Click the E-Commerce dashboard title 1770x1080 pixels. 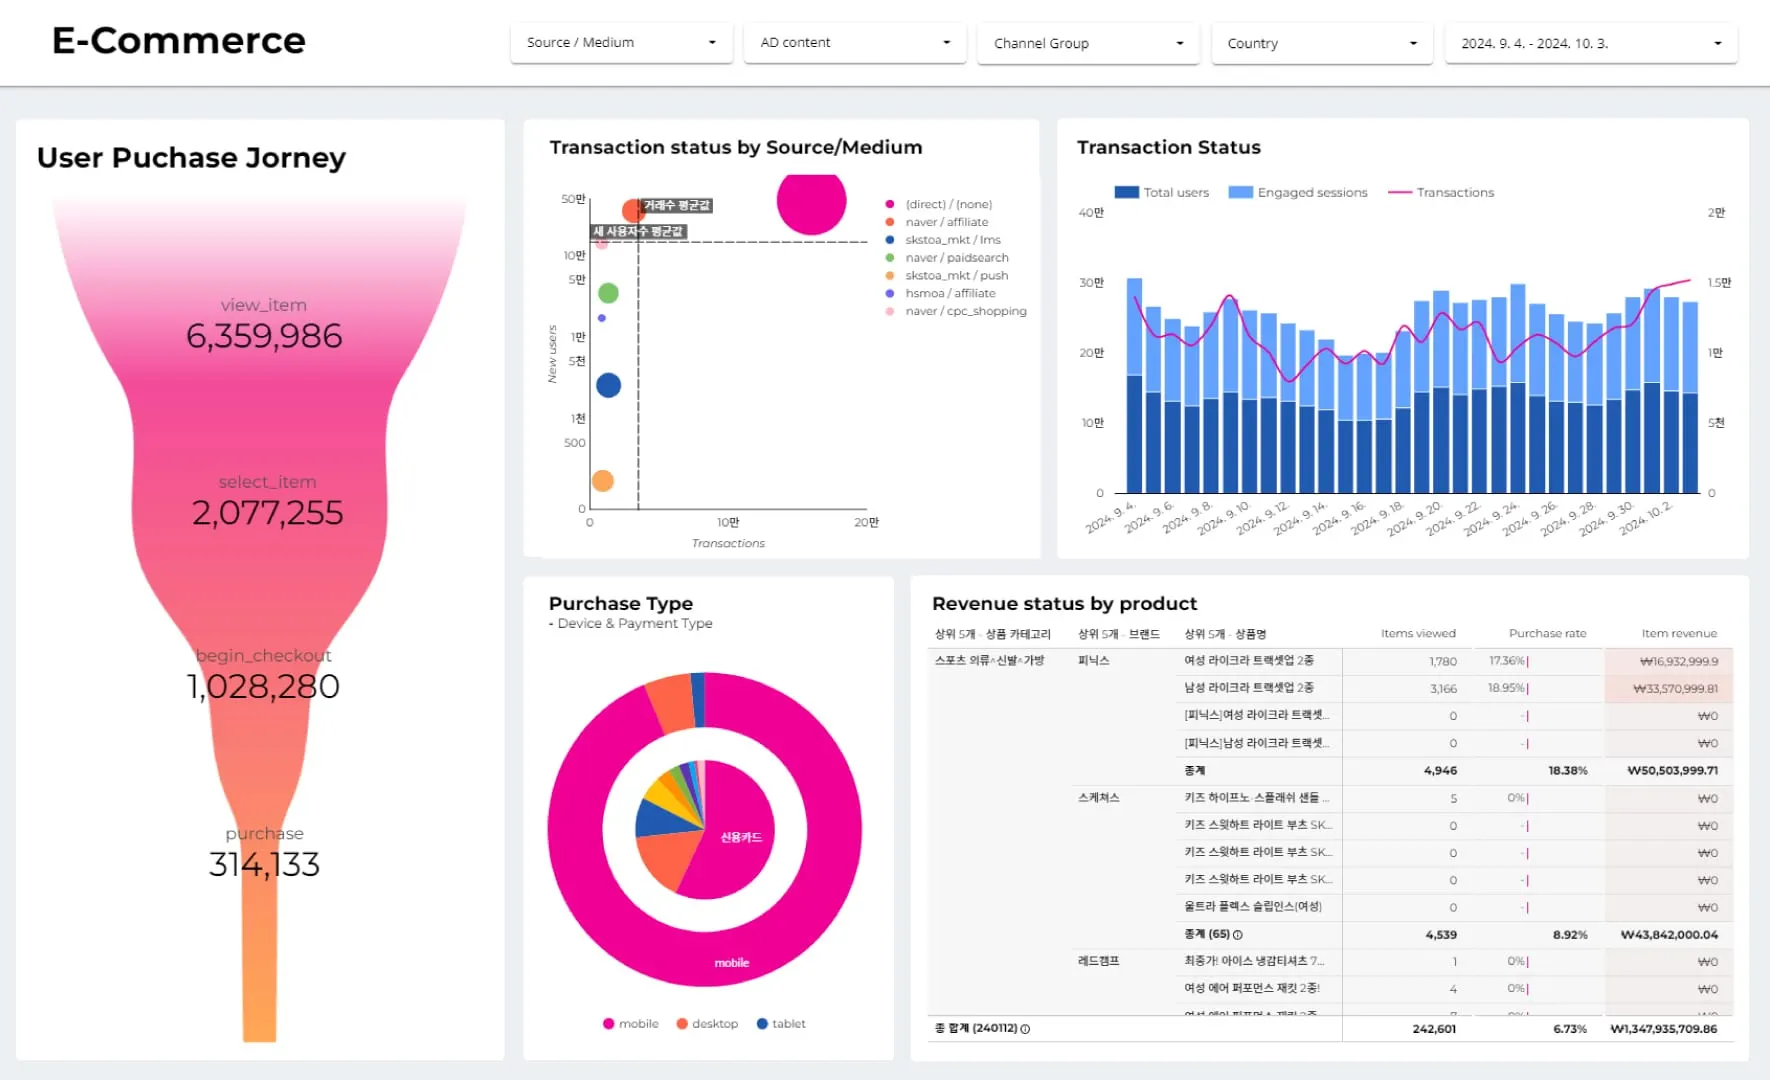click(x=179, y=41)
